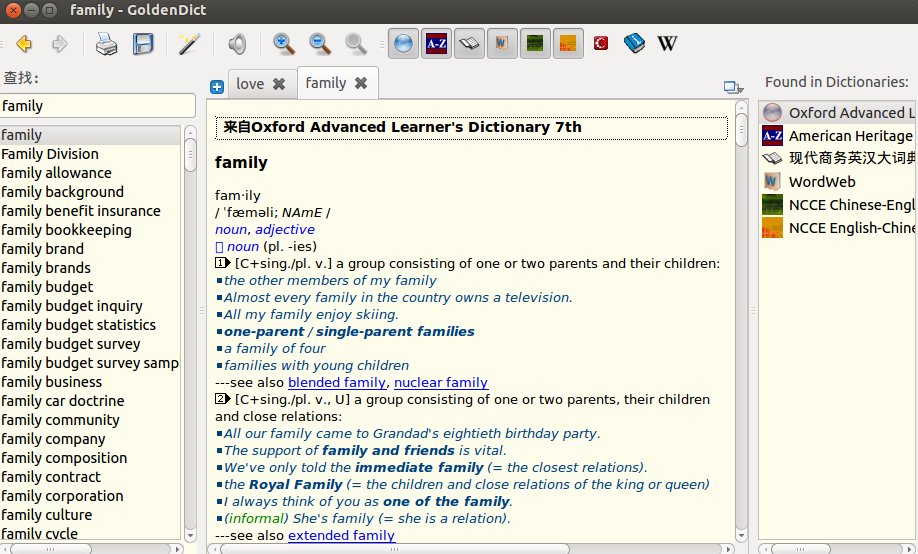Toggle the orange NCCE English-Chinese toolbar button
The height and width of the screenshot is (554, 918).
point(568,43)
